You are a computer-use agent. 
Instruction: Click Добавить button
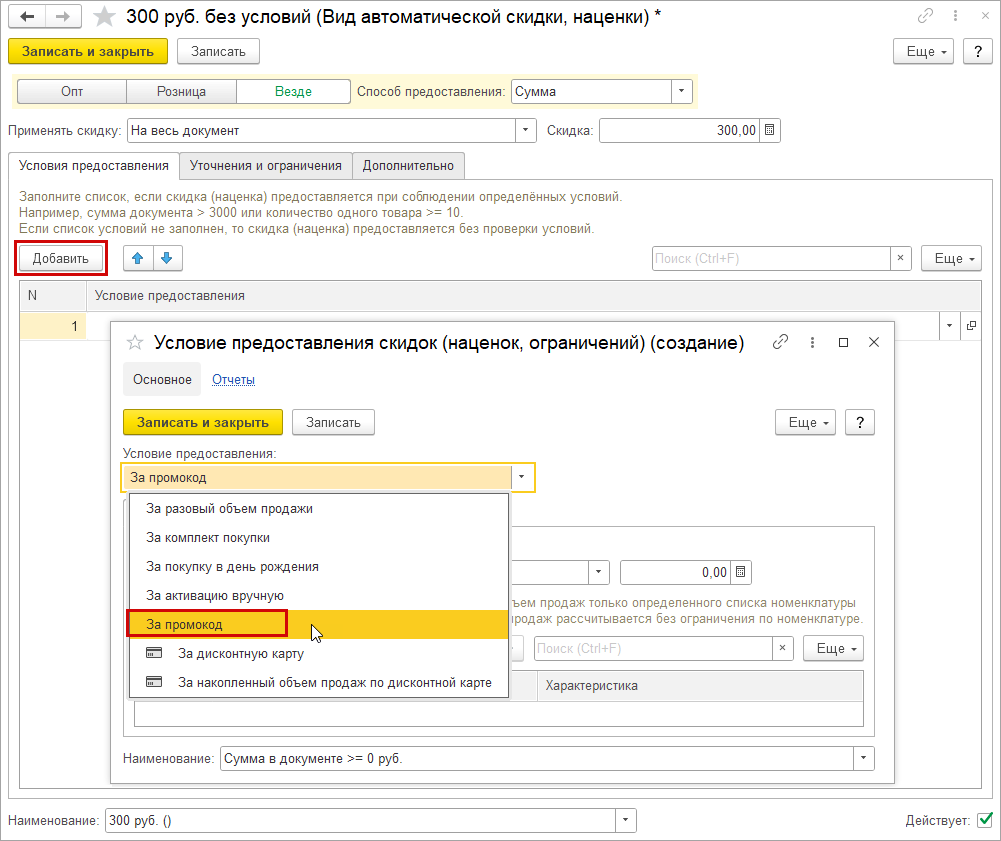coord(61,258)
